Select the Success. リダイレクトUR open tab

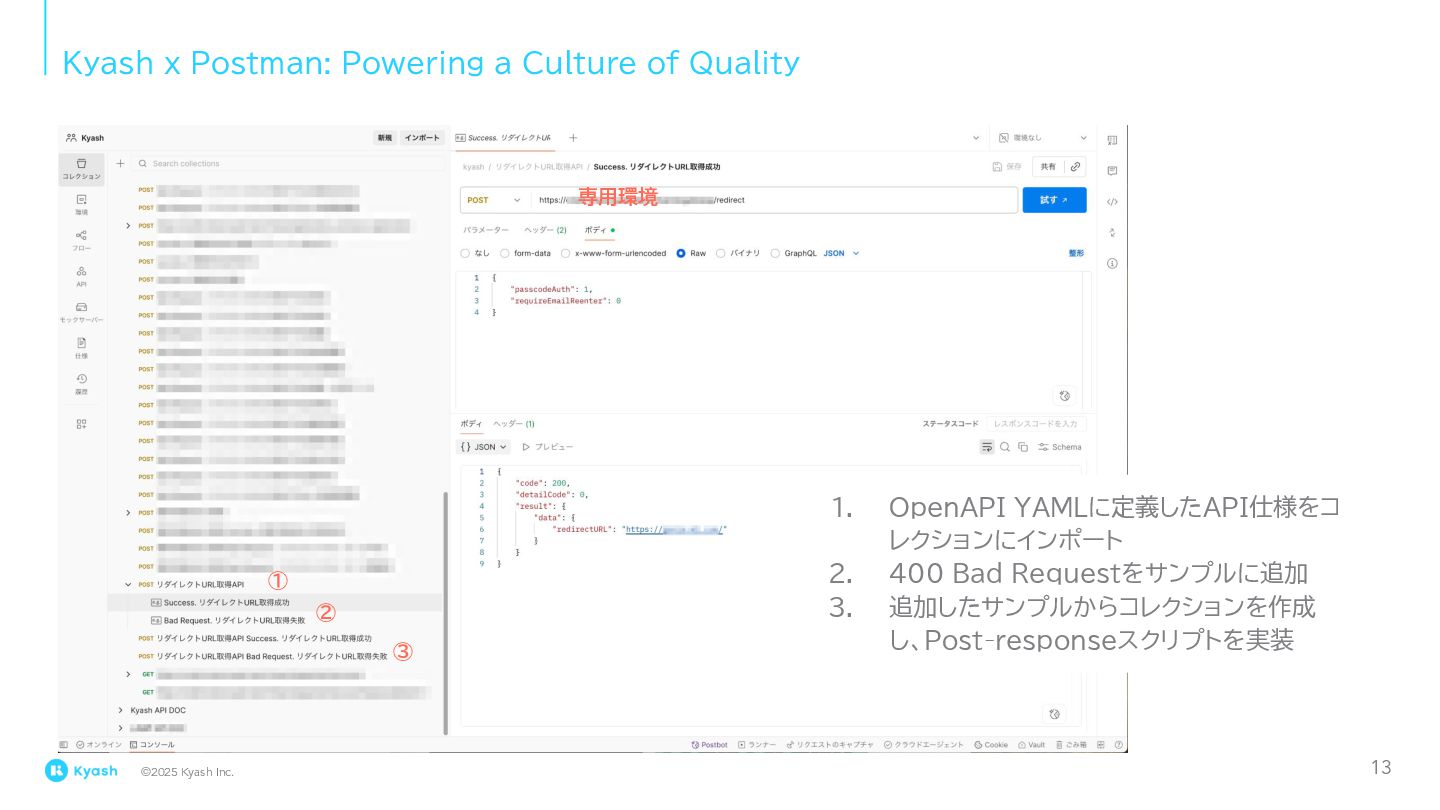(x=504, y=138)
